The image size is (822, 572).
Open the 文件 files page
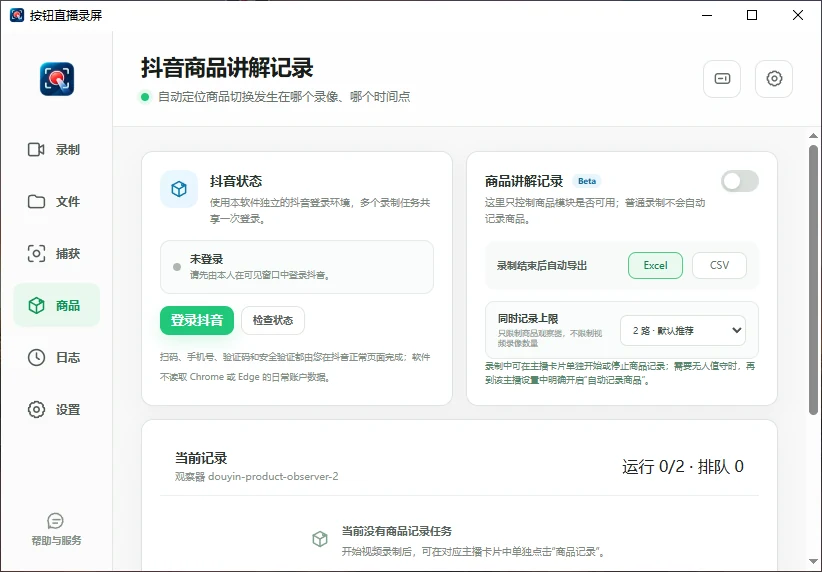tap(57, 201)
